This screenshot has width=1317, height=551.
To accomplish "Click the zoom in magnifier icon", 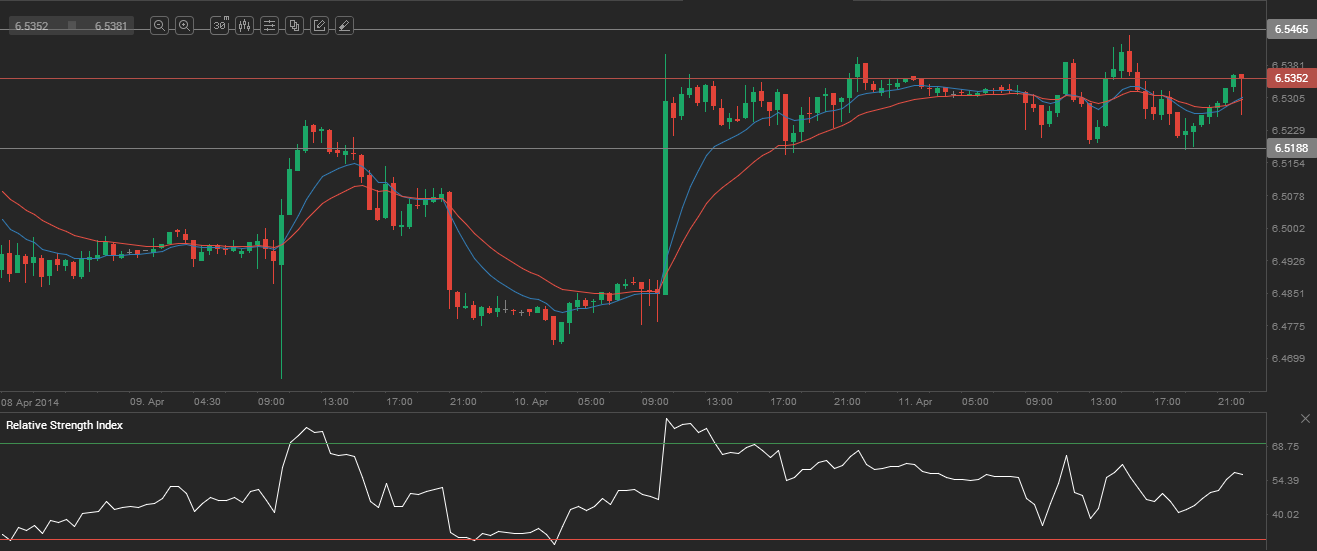I will pos(184,26).
